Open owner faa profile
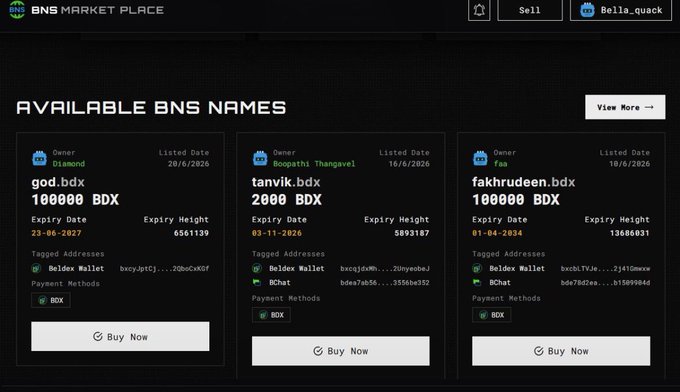This screenshot has height=392, width=680. tap(500, 163)
